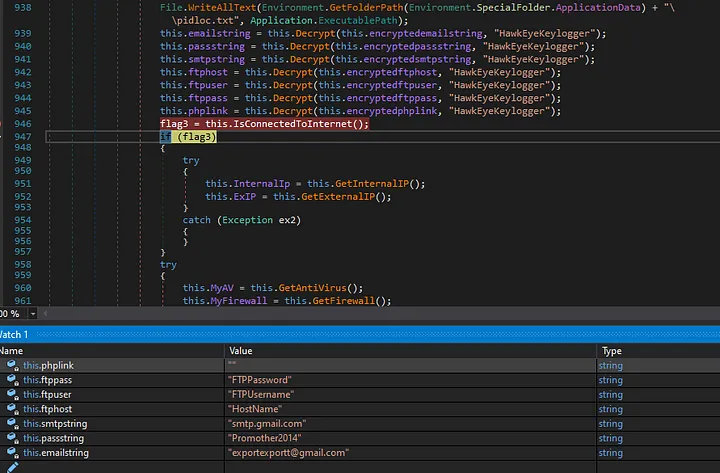Click the string type of this.phplink
This screenshot has width=720, height=473.
[610, 366]
